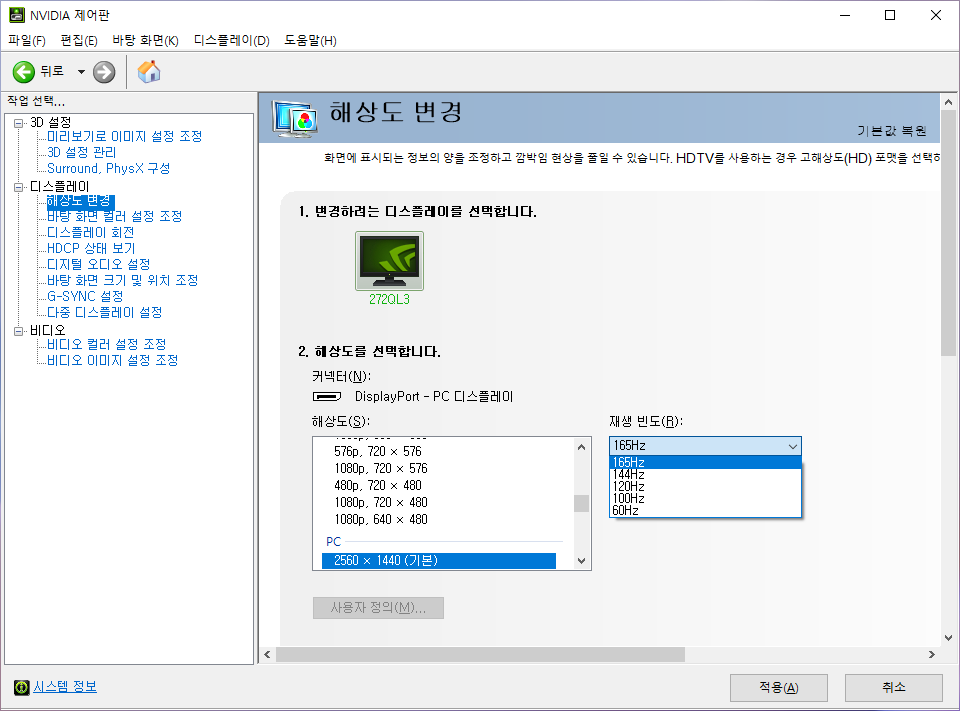
Task: Open the 시스템 정보 link
Action: (x=65, y=687)
